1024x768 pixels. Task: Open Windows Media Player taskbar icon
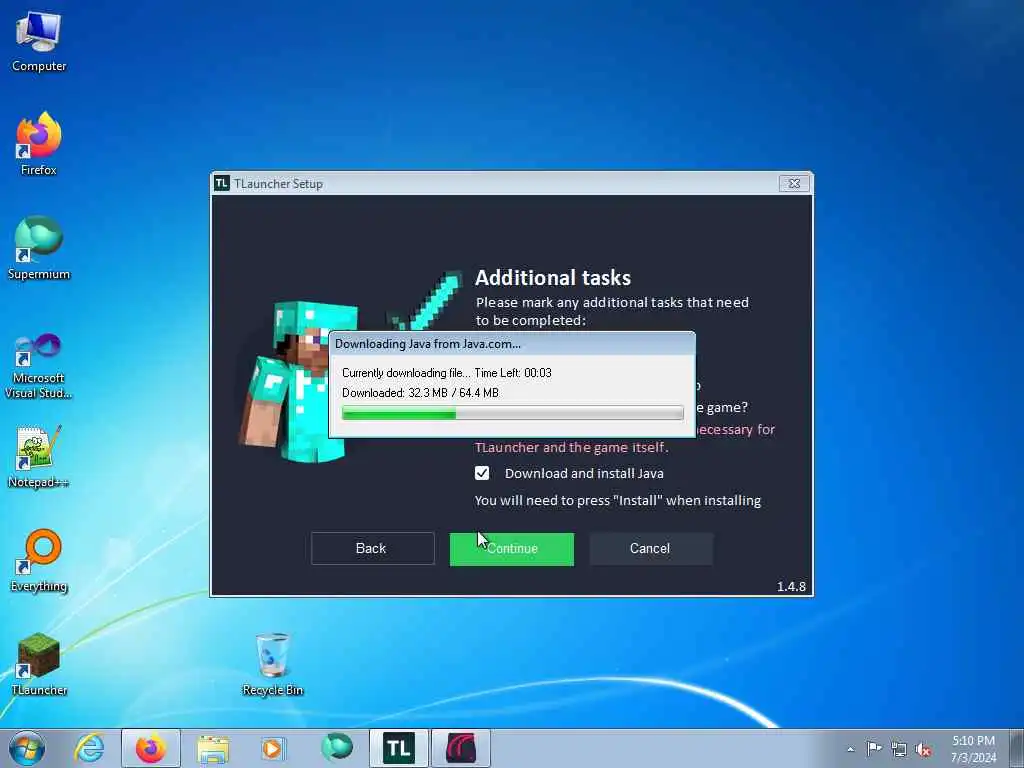[x=274, y=748]
